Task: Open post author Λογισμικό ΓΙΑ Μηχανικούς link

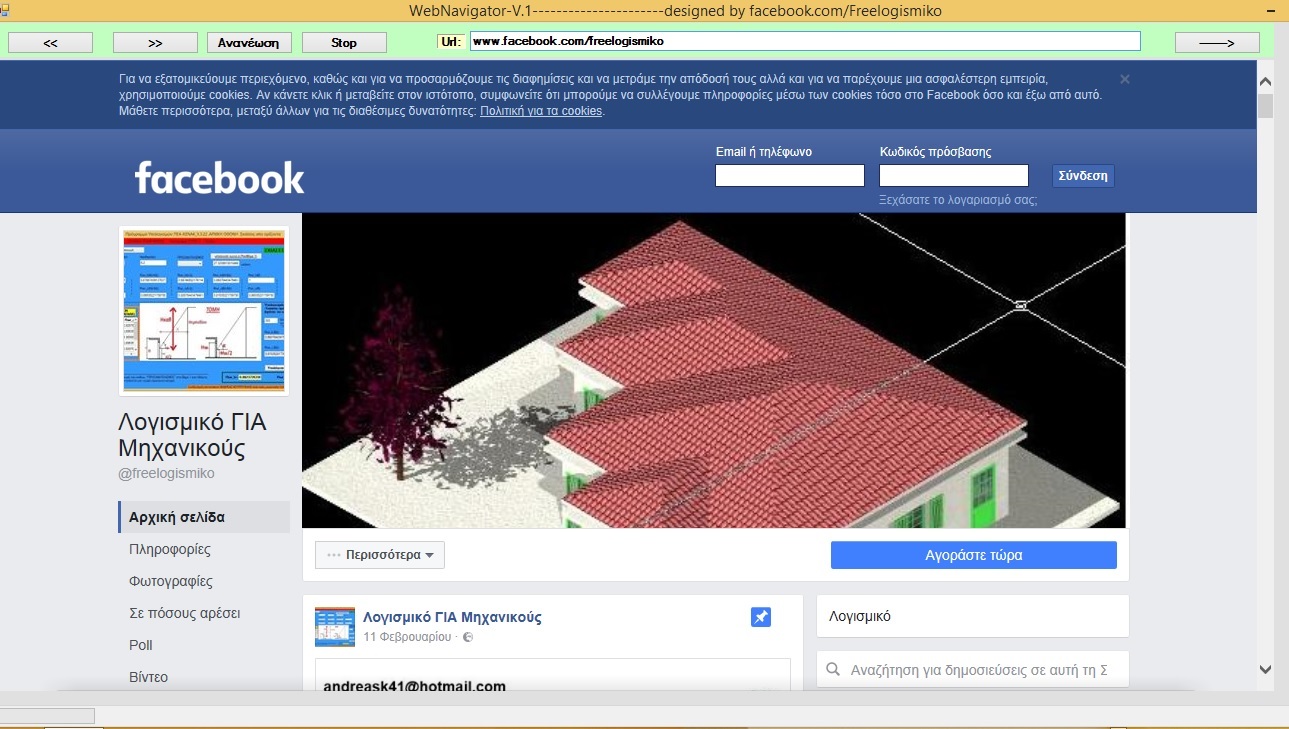Action: pyautogui.click(x=452, y=617)
